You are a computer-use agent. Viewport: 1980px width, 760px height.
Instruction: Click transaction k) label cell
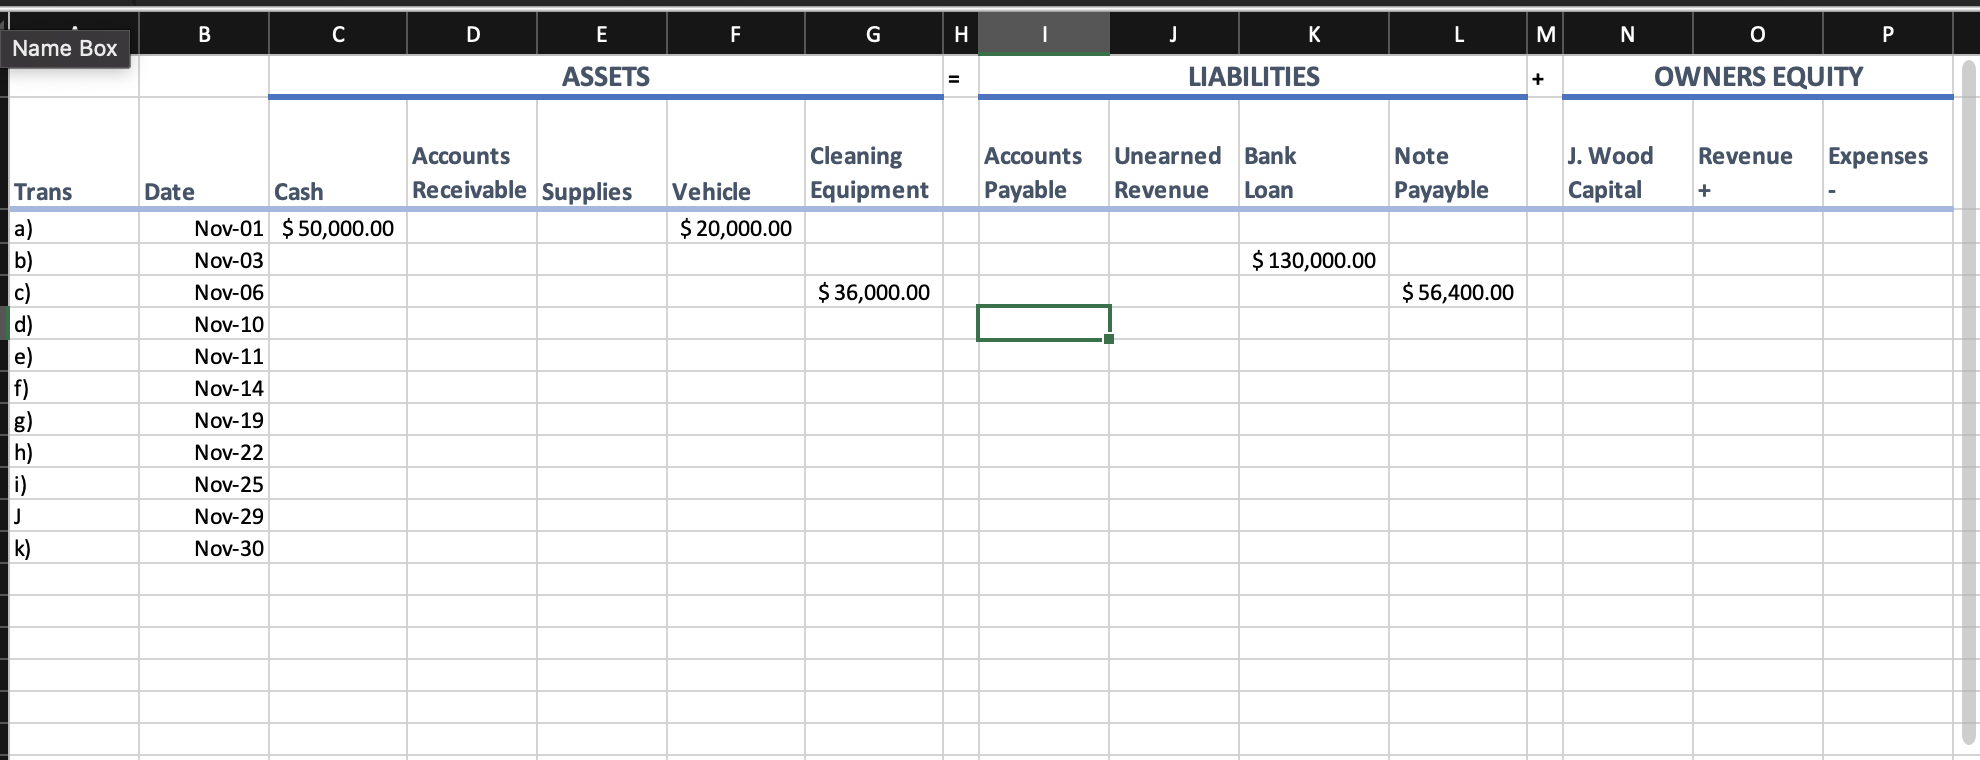[74, 548]
